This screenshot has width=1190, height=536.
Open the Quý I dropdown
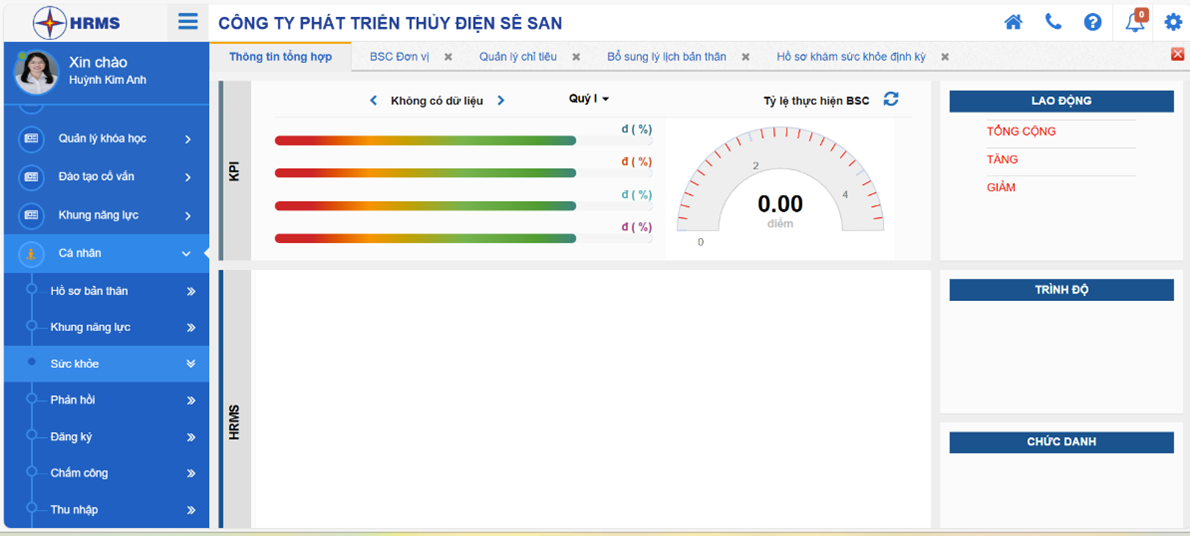click(x=589, y=98)
